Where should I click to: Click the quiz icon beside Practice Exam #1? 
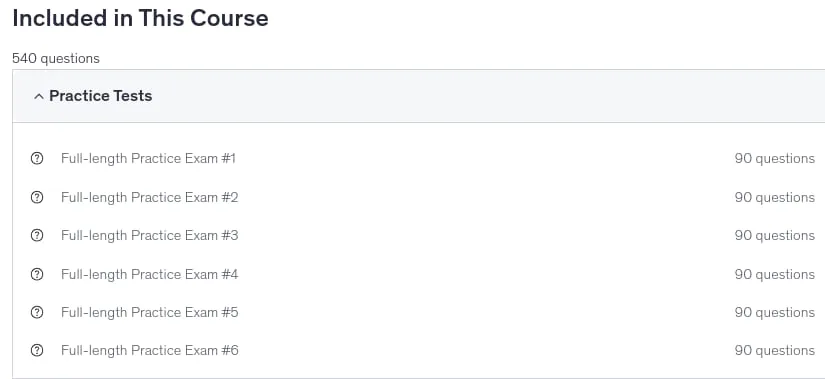37,158
